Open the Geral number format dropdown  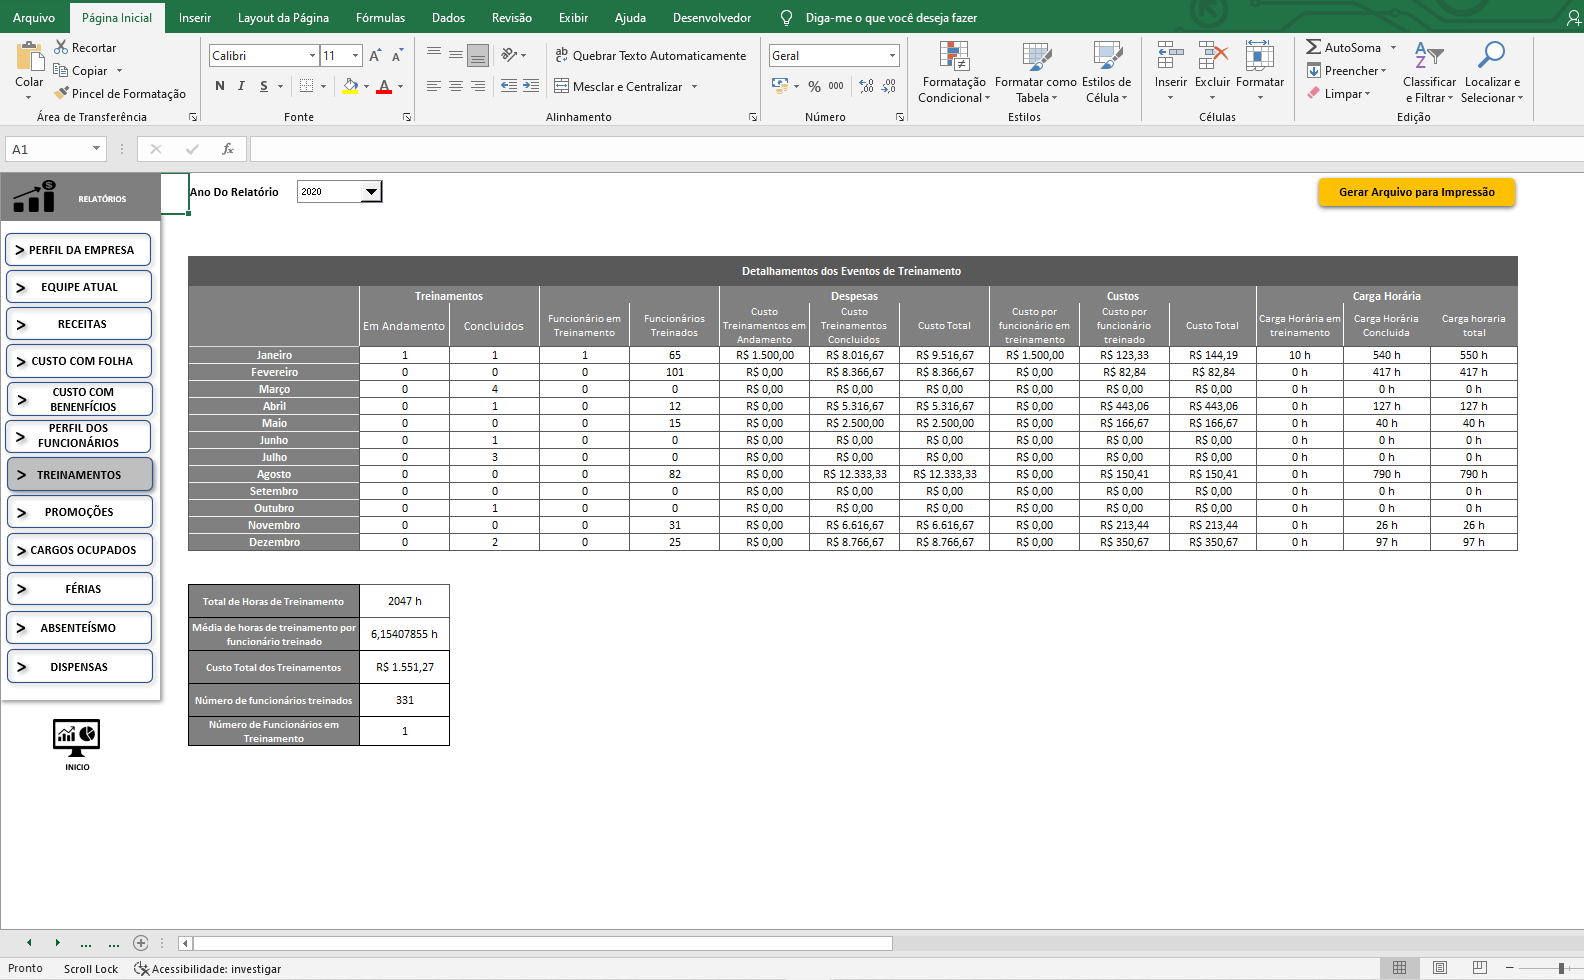[x=892, y=56]
